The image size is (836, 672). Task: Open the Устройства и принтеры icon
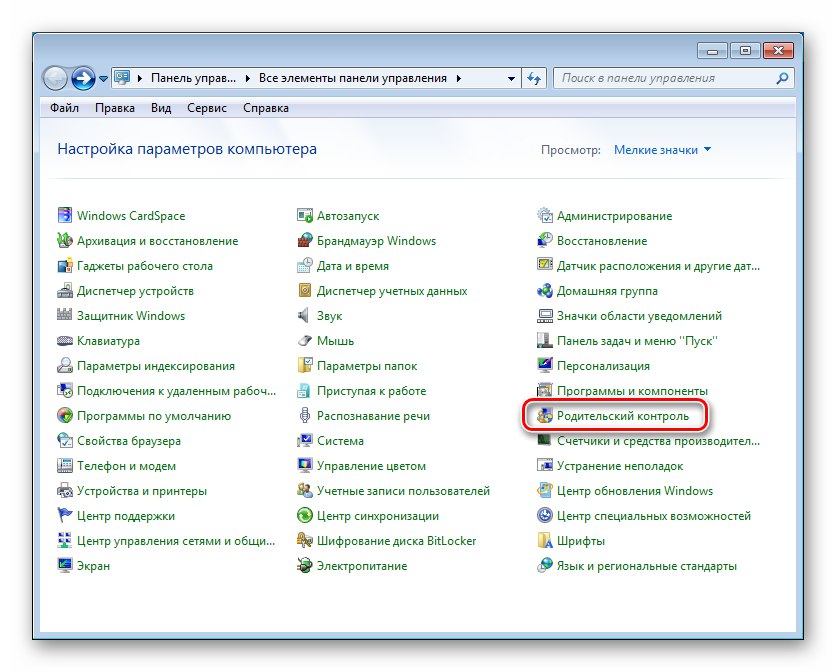click(65, 491)
